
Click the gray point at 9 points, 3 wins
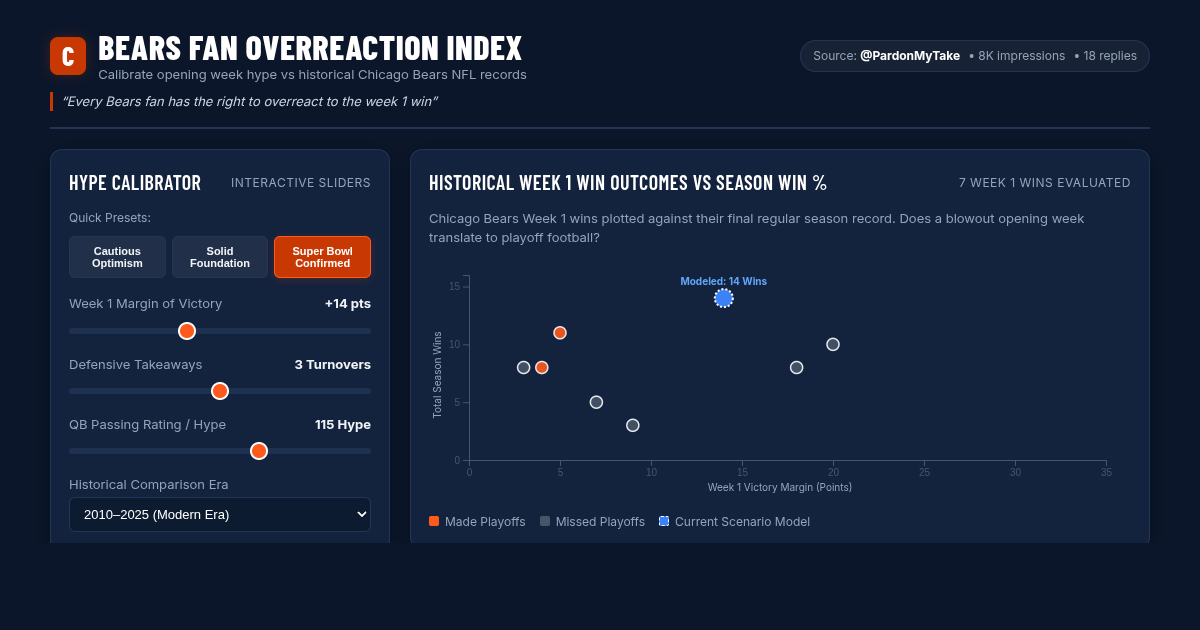coord(633,425)
